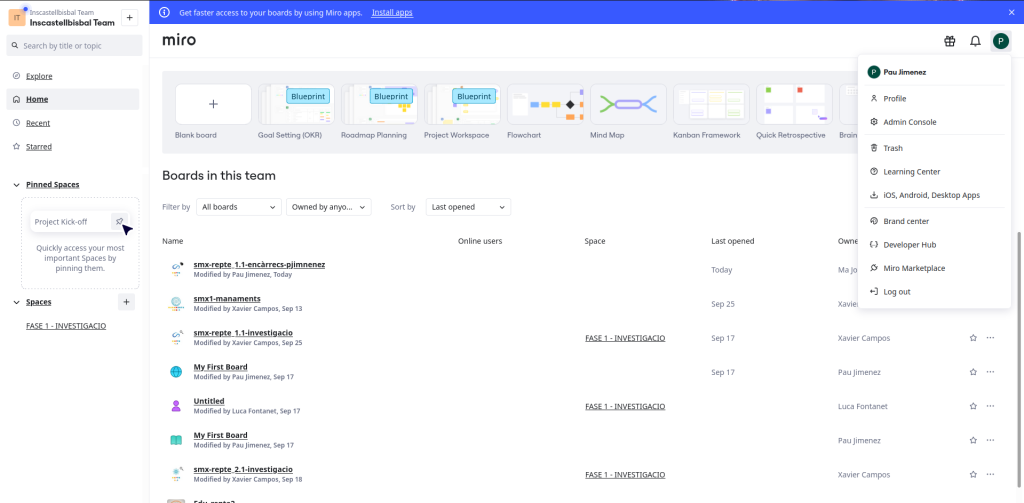Open the Last opened sort dropdown
This screenshot has width=1024, height=503.
click(468, 207)
